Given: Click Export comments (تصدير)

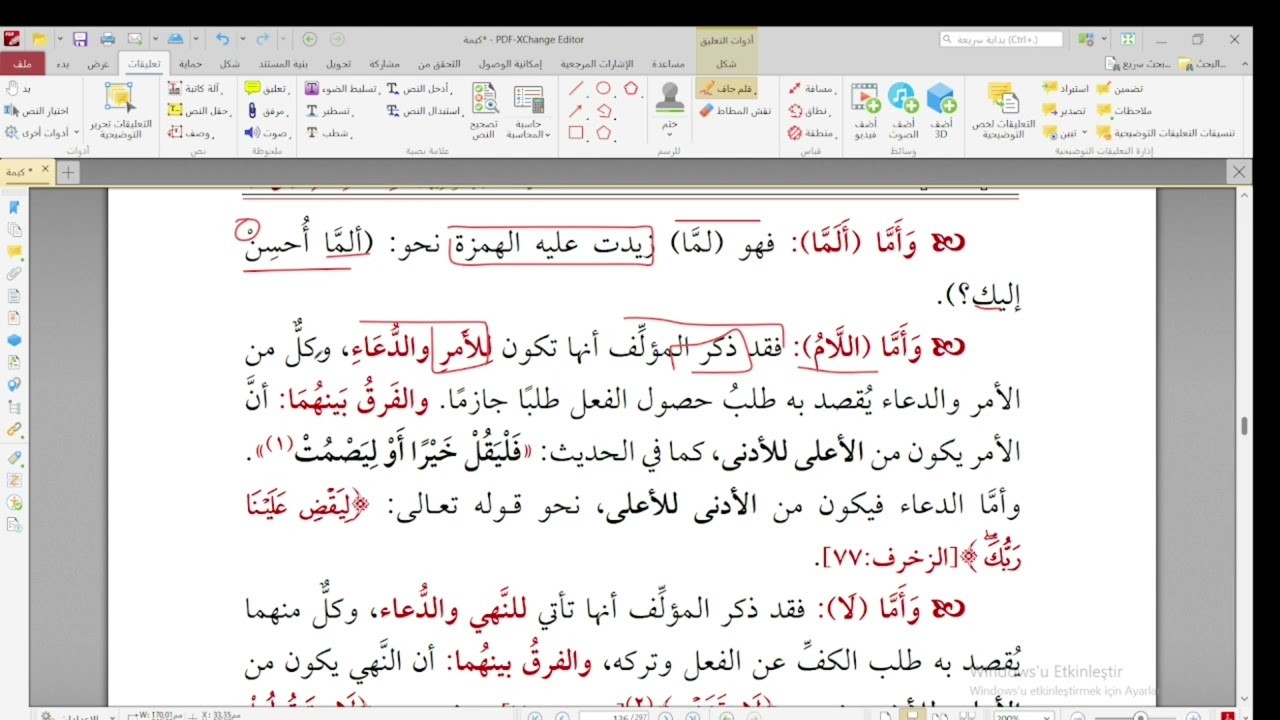Looking at the screenshot, I should (1064, 110).
